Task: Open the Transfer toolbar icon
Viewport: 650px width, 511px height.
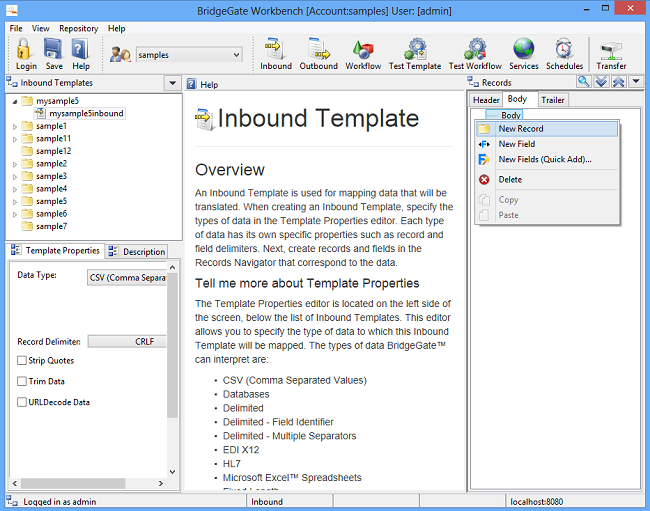Action: pos(611,51)
